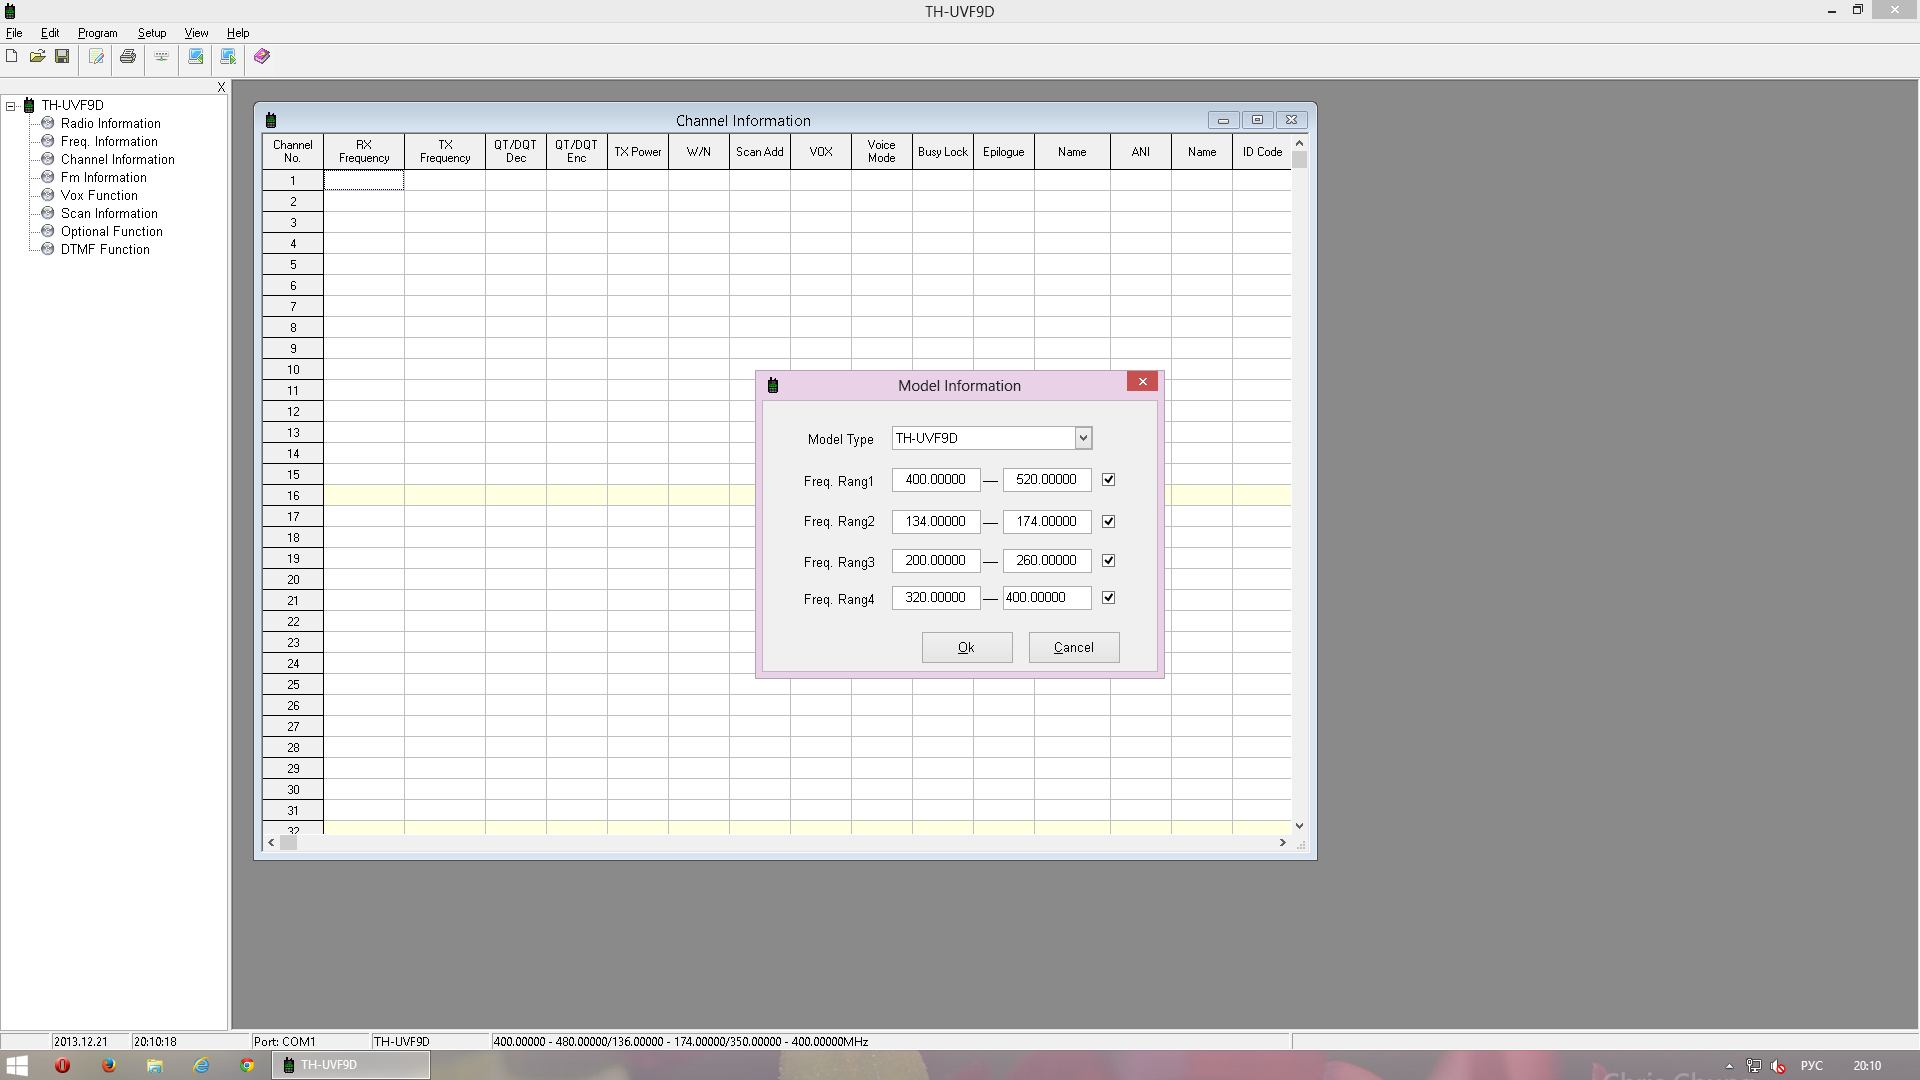Click the edit notepad pencil toolbar icon
1920x1080 pixels.
96,56
